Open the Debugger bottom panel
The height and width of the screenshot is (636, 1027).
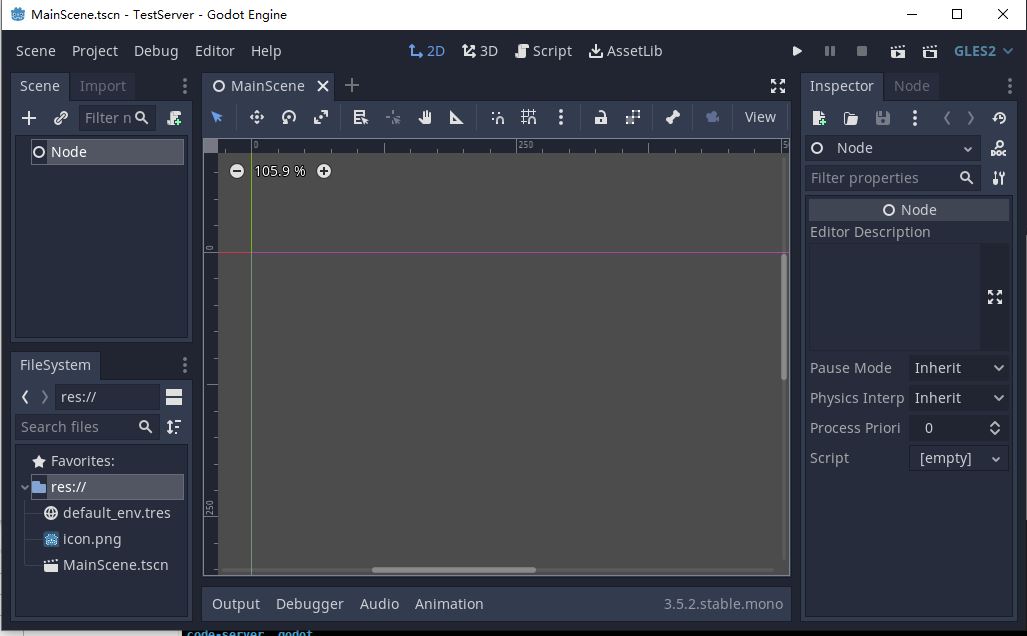pyautogui.click(x=310, y=604)
